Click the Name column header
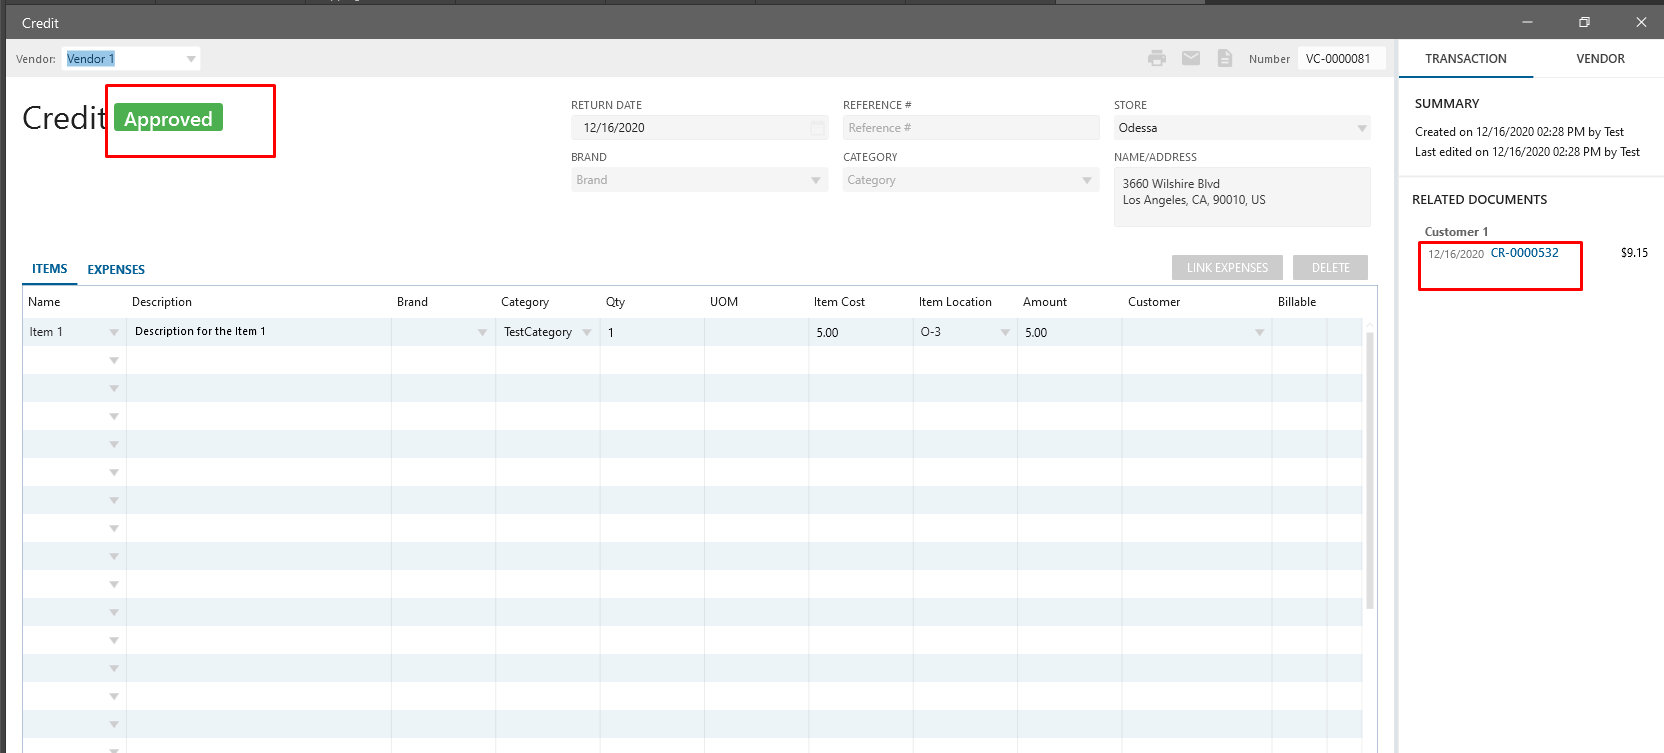Viewport: 1664px width, 753px height. pyautogui.click(x=44, y=302)
